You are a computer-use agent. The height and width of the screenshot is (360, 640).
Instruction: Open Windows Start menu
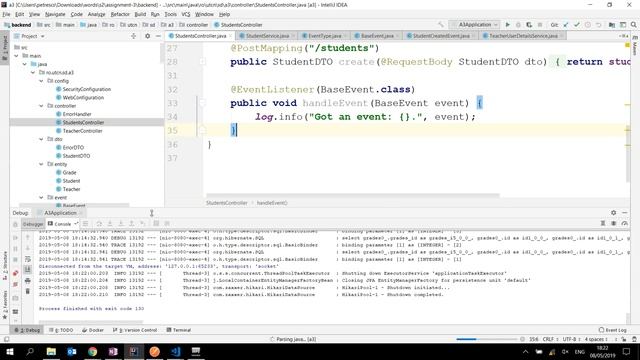9,351
